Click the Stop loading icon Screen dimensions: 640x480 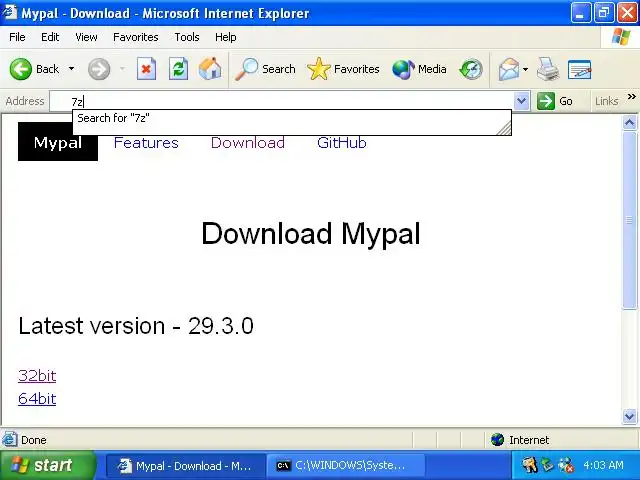point(146,69)
